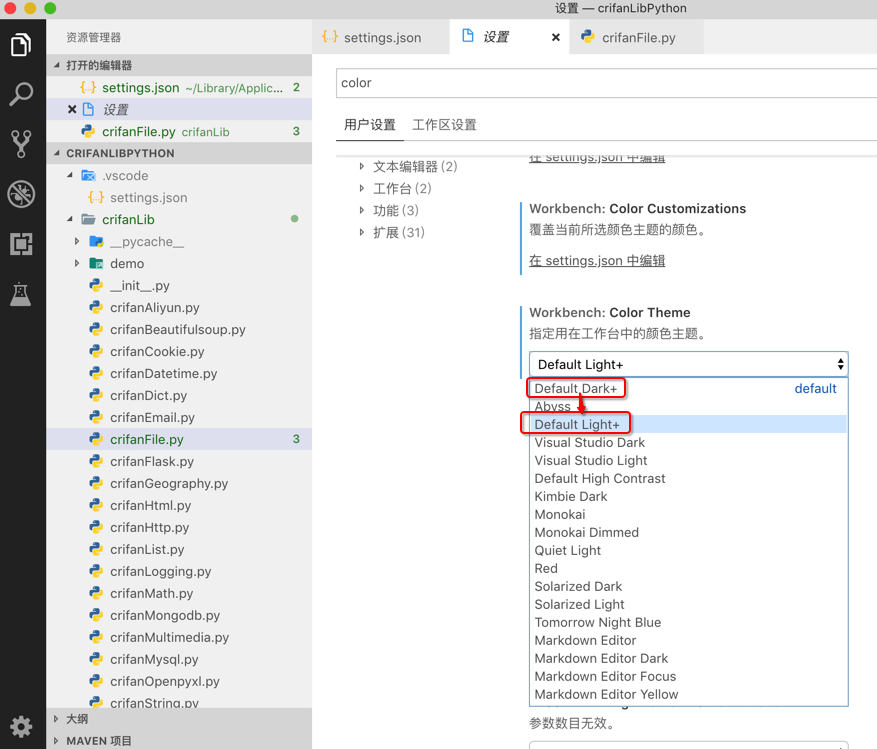Screen dimensions: 877x749
Task: Choose Visual Studio Dark theme
Action: [x=689, y=442]
